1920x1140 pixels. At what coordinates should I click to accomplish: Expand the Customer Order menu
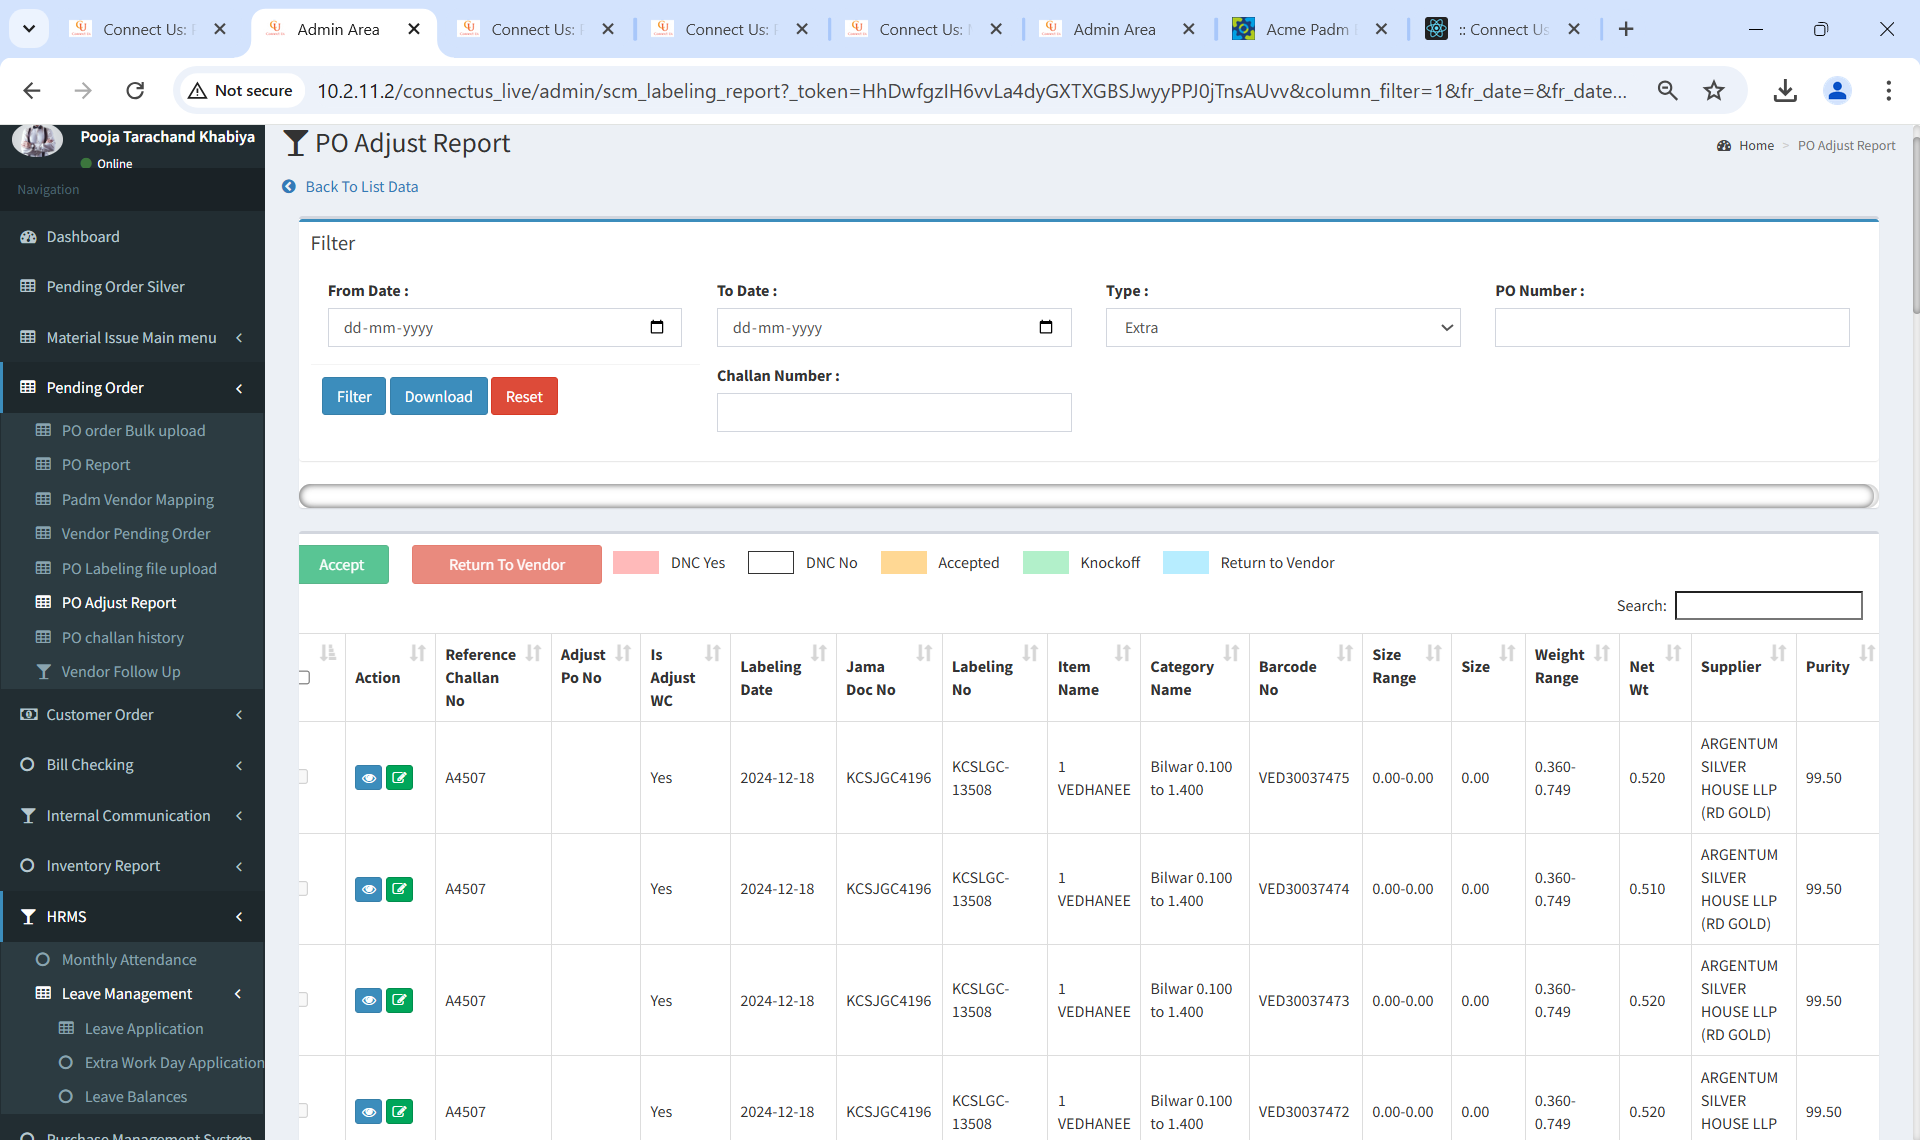point(132,715)
